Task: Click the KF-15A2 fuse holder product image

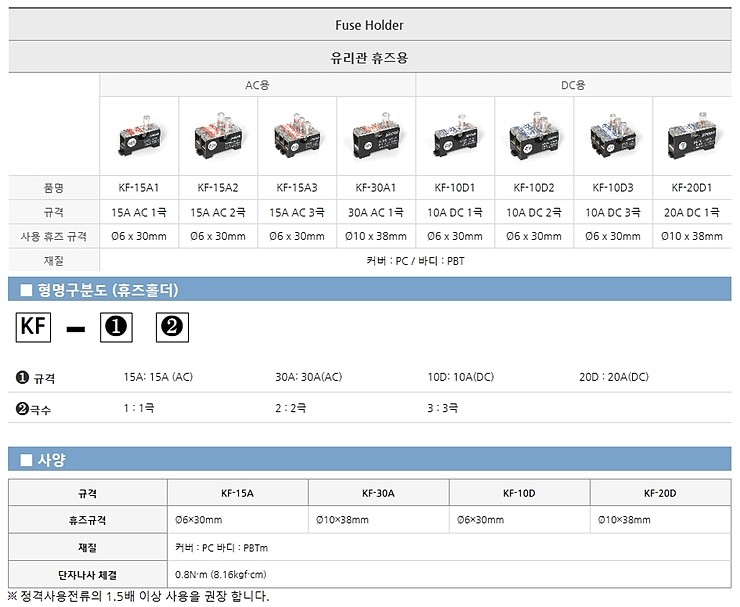Action: tap(218, 136)
